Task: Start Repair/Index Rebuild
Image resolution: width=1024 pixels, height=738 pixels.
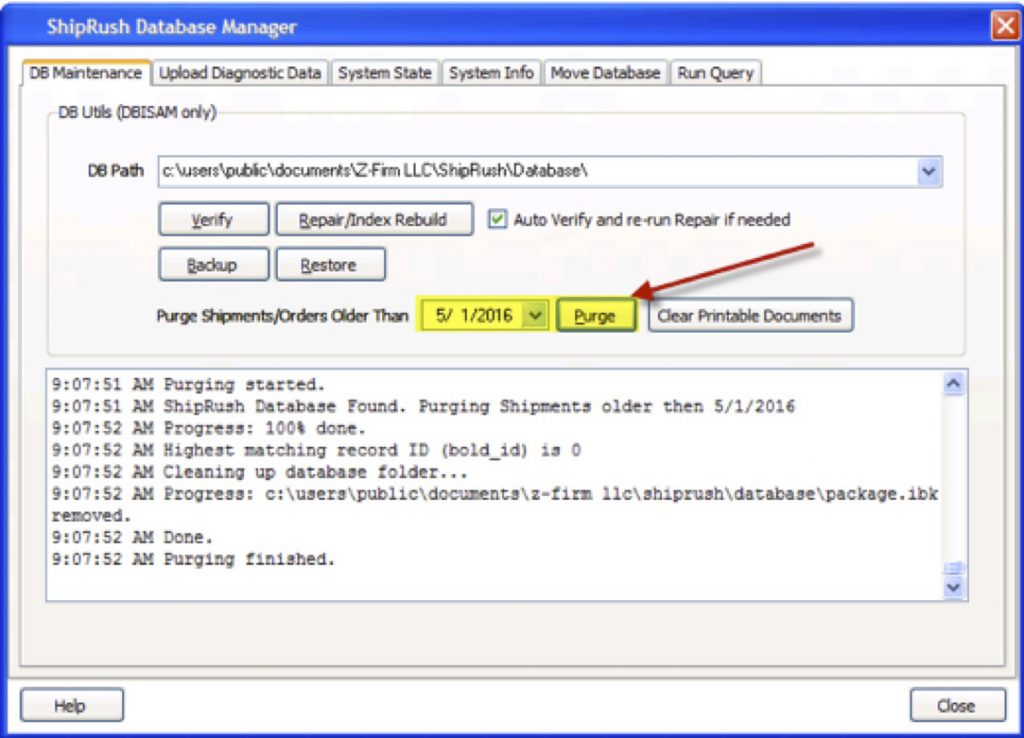Action: pyautogui.click(x=374, y=219)
